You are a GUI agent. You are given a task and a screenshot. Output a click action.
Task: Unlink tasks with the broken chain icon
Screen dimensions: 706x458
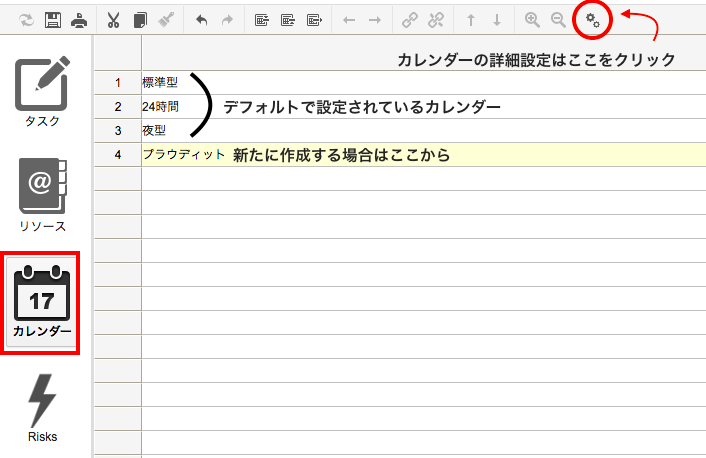pyautogui.click(x=436, y=20)
